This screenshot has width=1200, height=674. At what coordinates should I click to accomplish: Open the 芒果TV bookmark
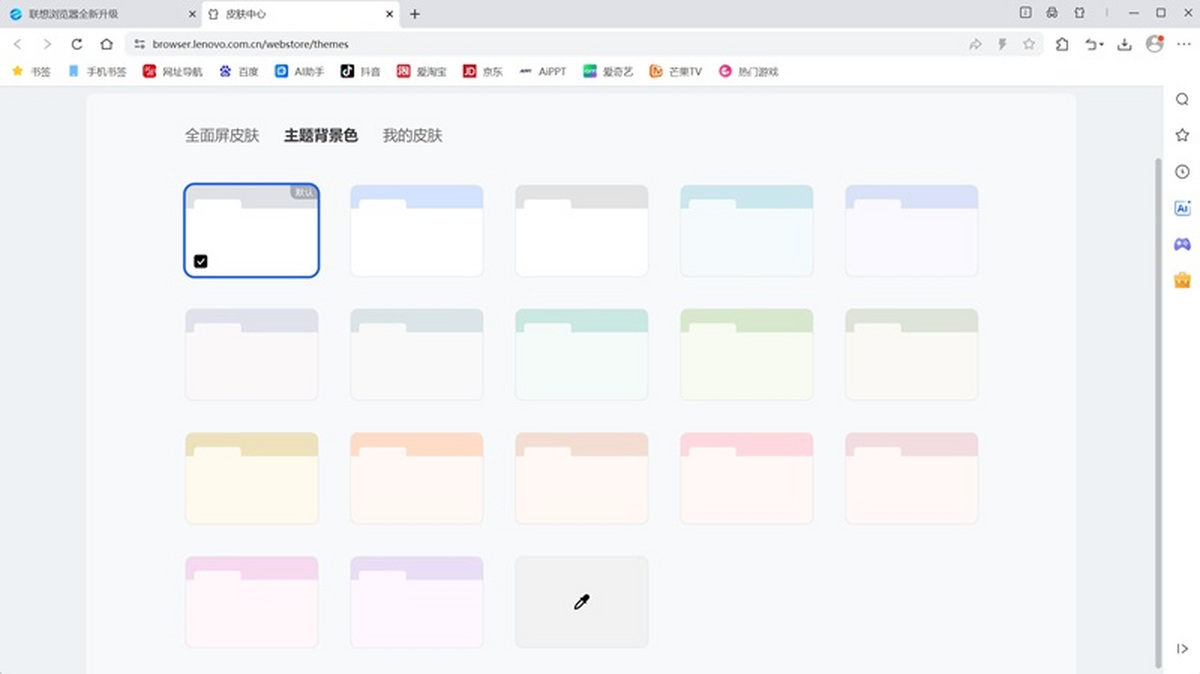pos(675,72)
